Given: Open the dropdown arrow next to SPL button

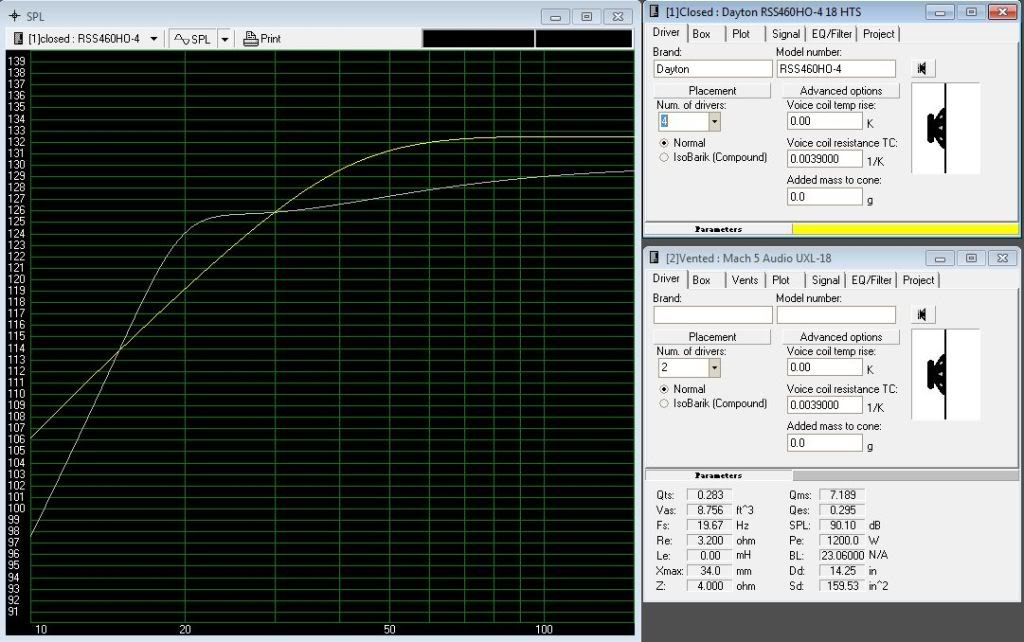Looking at the screenshot, I should point(225,39).
